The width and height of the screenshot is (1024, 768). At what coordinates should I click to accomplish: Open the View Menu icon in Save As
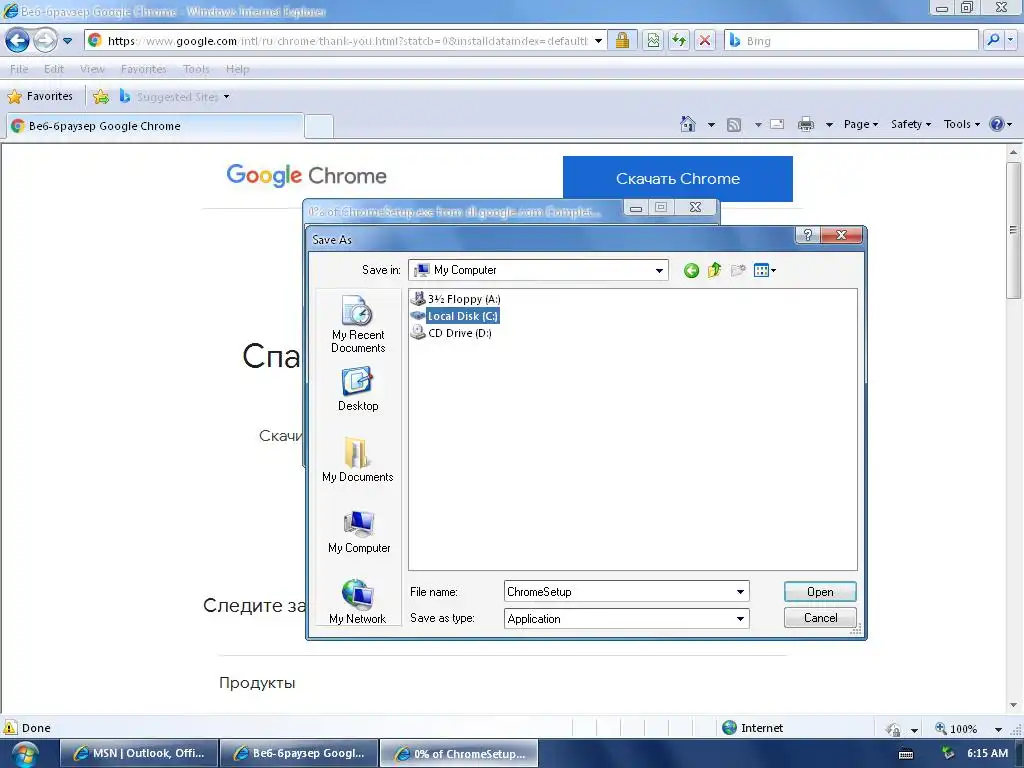coord(764,270)
